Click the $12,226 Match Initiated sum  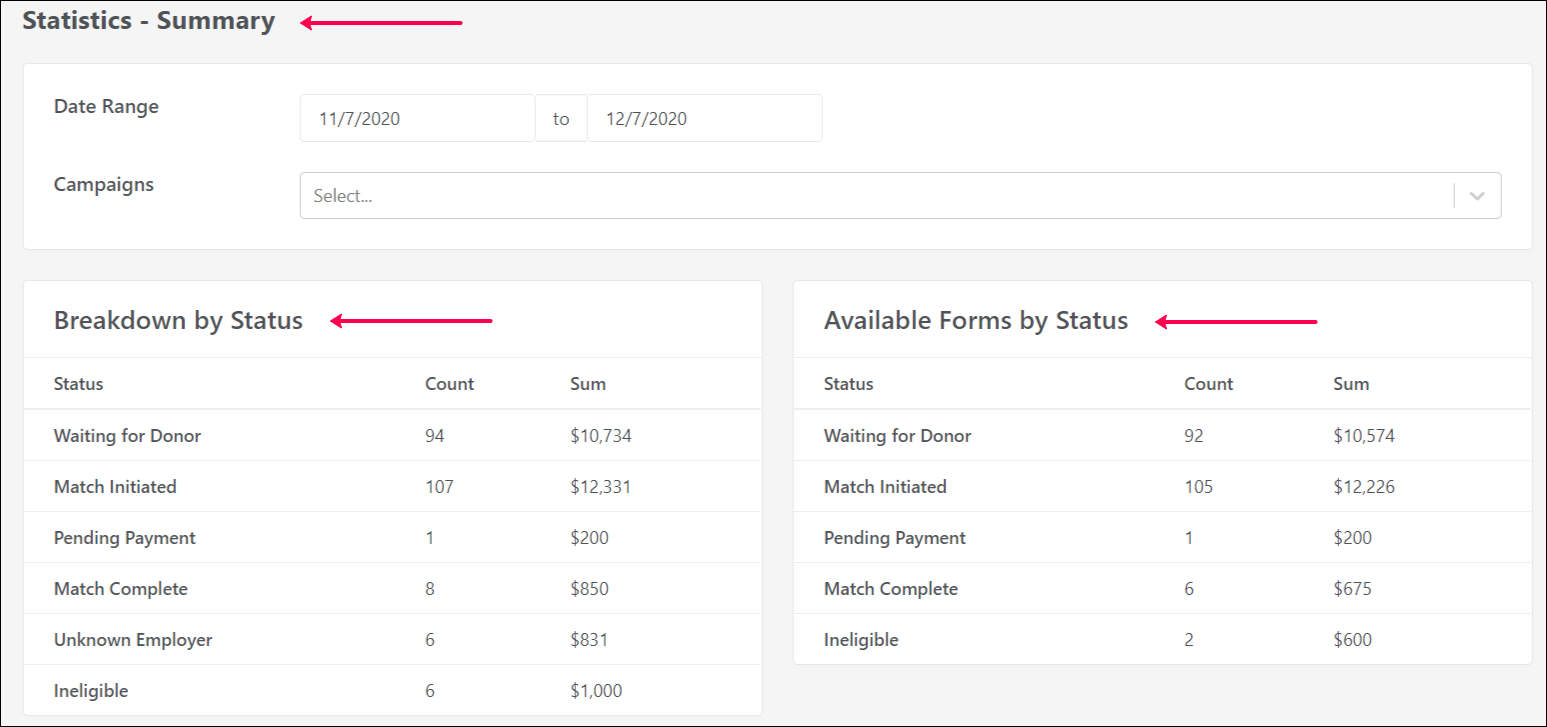1364,487
